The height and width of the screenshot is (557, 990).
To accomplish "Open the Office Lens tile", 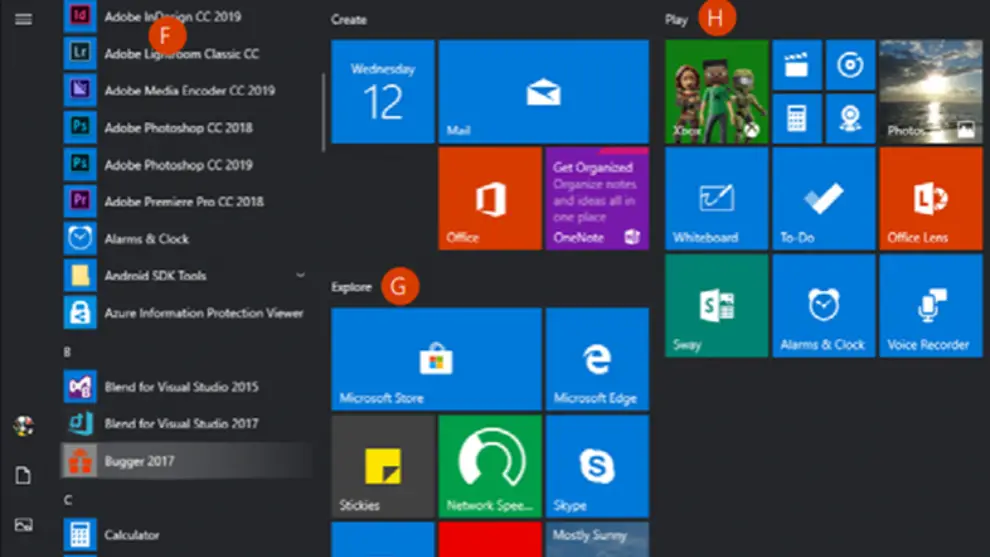I will click(931, 199).
